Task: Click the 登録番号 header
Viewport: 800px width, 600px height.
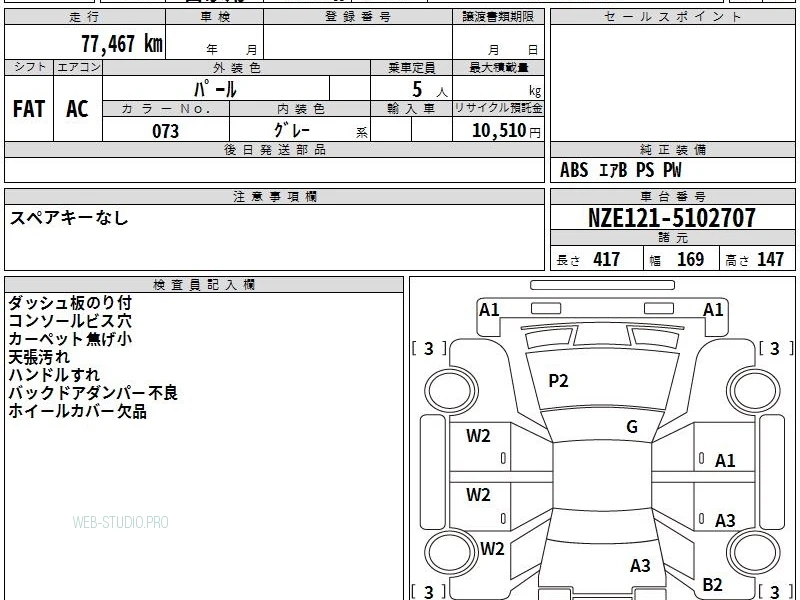Action: [x=358, y=17]
